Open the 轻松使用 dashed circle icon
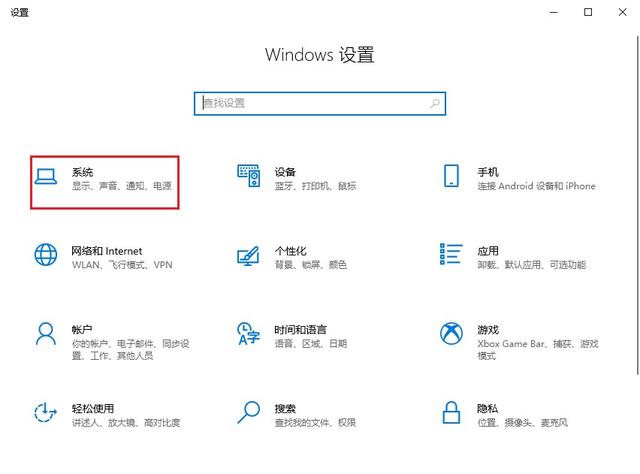The width and height of the screenshot is (640, 474). (x=45, y=412)
